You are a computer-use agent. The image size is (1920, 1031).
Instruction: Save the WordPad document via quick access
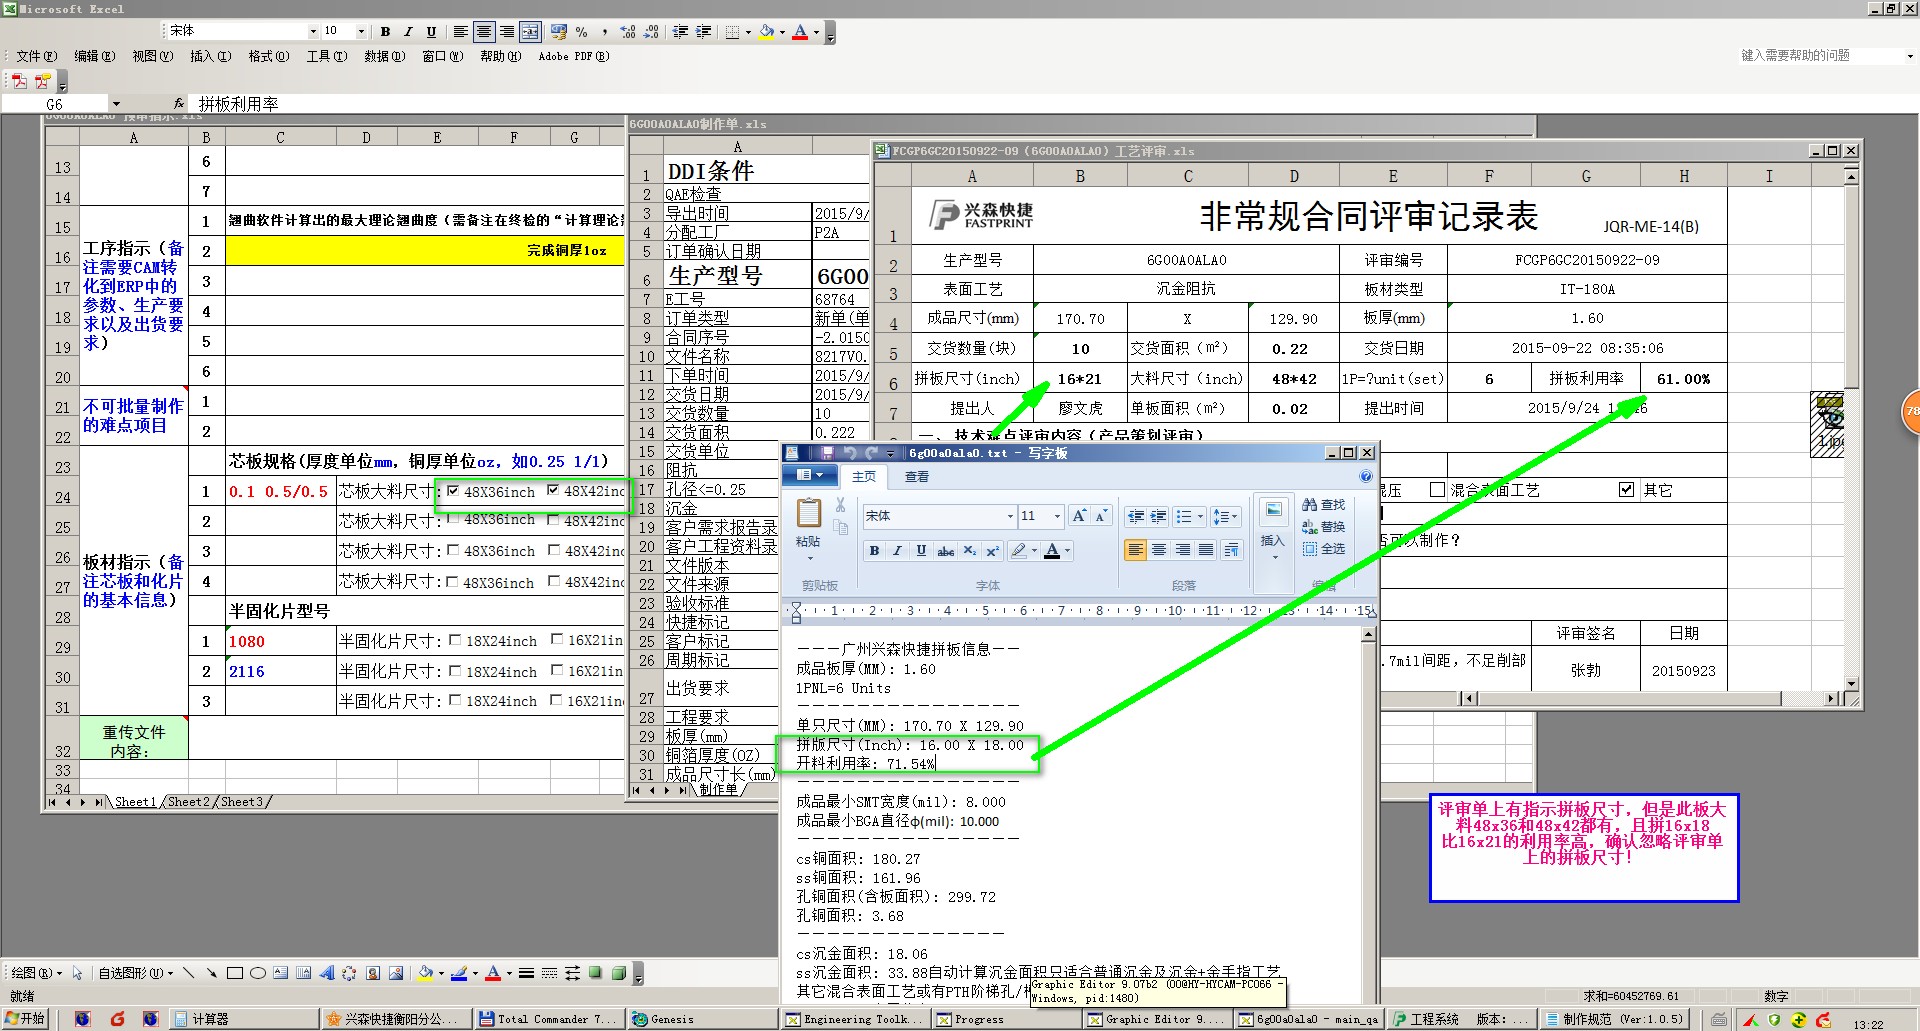[826, 453]
